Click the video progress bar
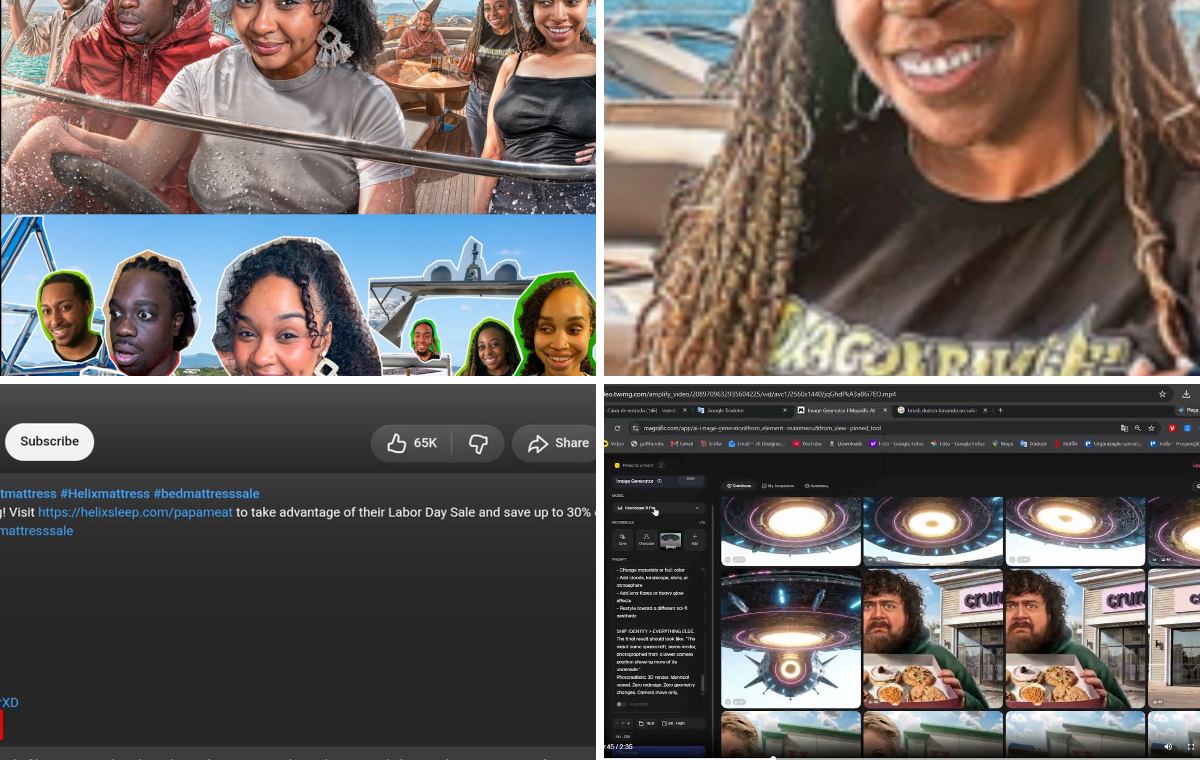The height and width of the screenshot is (760, 1200). [902, 757]
